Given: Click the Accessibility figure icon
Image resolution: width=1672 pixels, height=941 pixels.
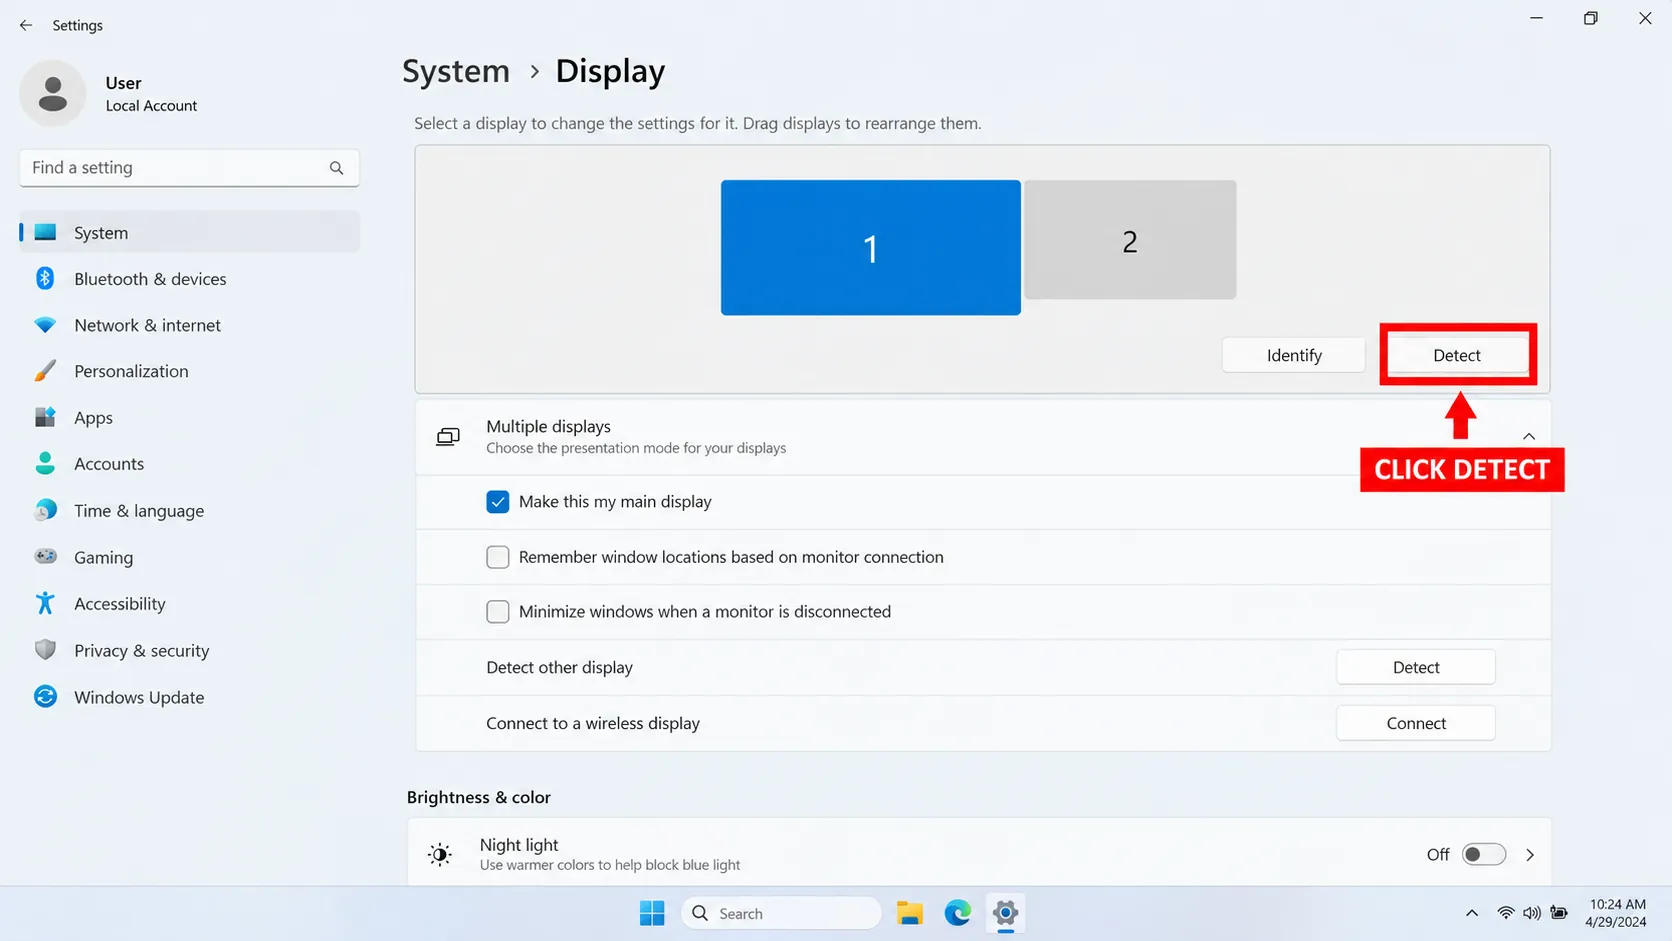Looking at the screenshot, I should coord(45,603).
